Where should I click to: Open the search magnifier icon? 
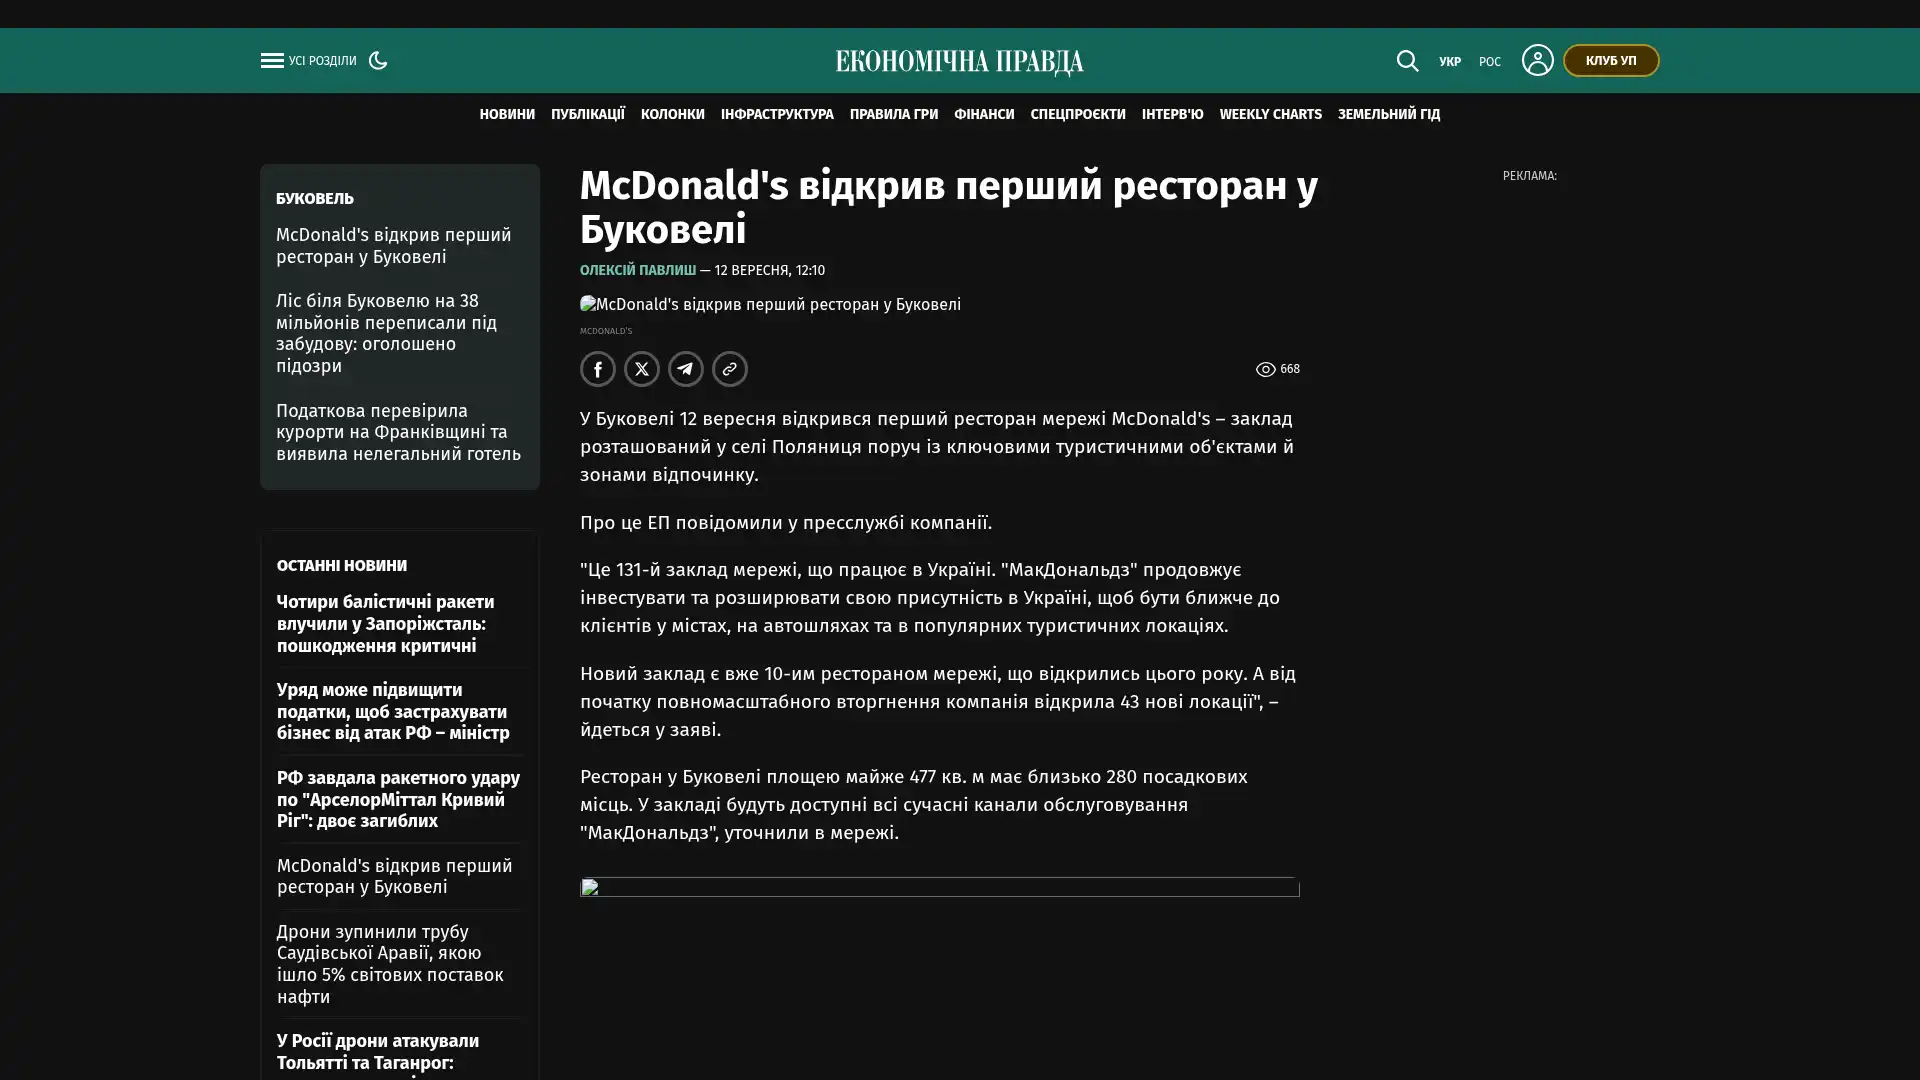click(1407, 61)
